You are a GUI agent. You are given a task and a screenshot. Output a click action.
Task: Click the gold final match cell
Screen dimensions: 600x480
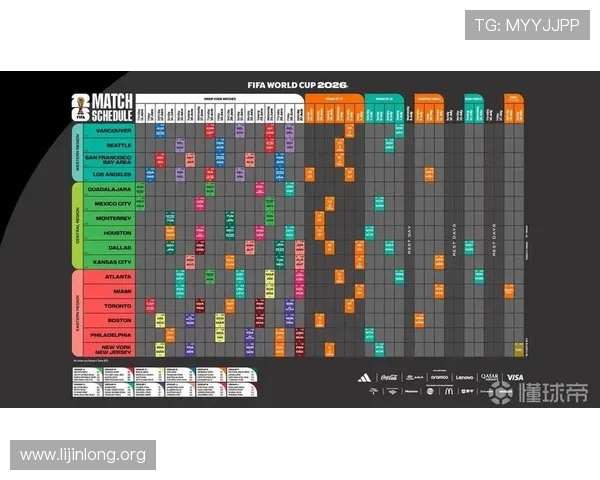pos(518,349)
